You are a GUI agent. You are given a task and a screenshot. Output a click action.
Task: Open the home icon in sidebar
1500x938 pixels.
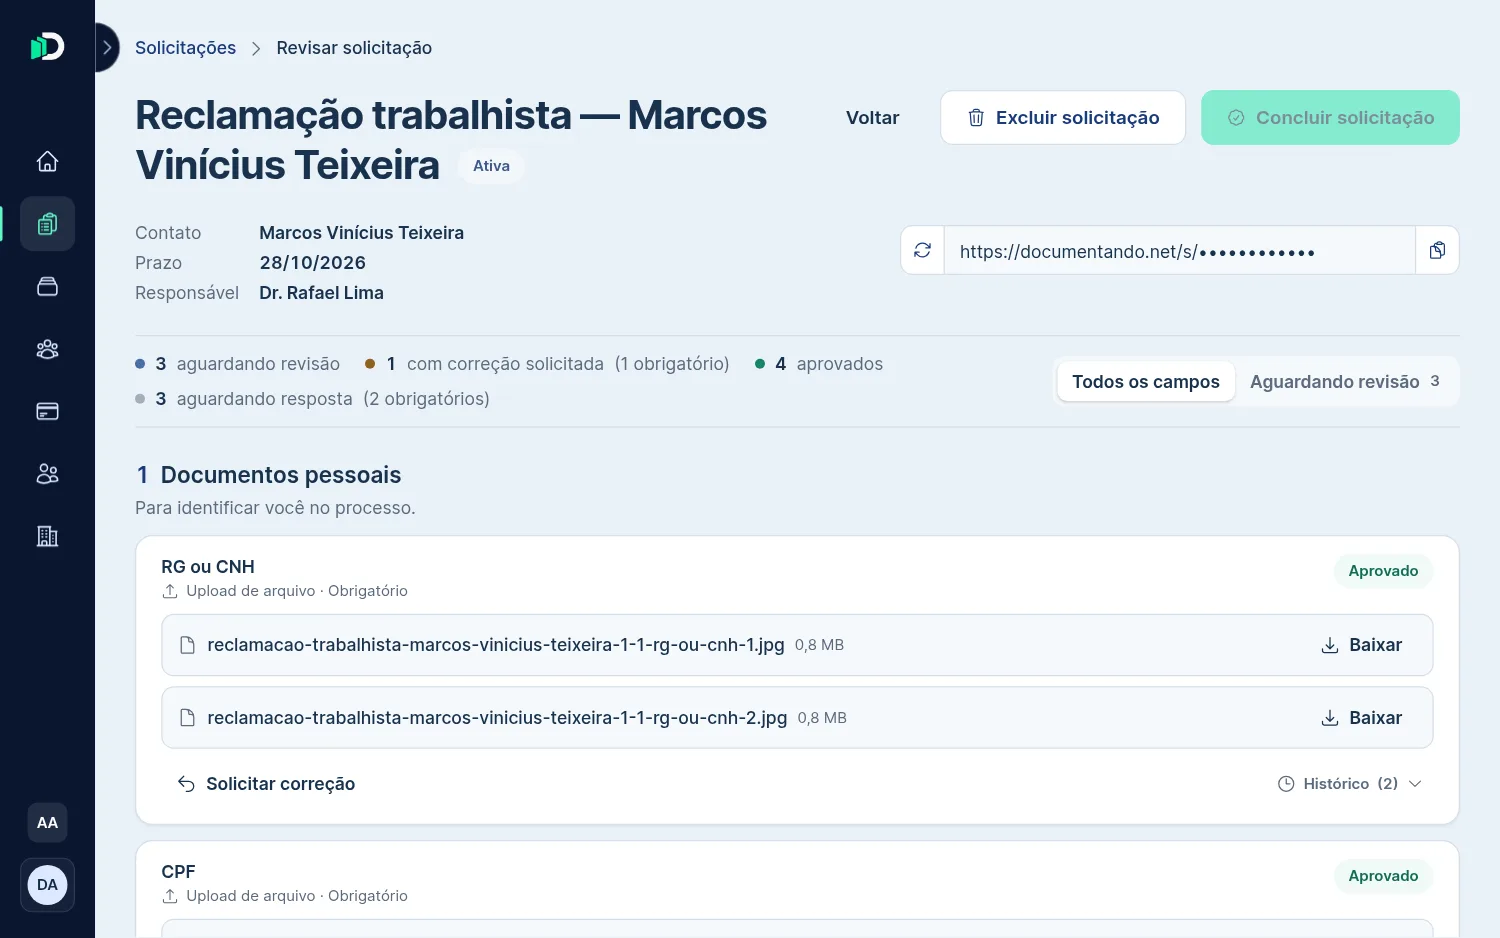coord(47,161)
